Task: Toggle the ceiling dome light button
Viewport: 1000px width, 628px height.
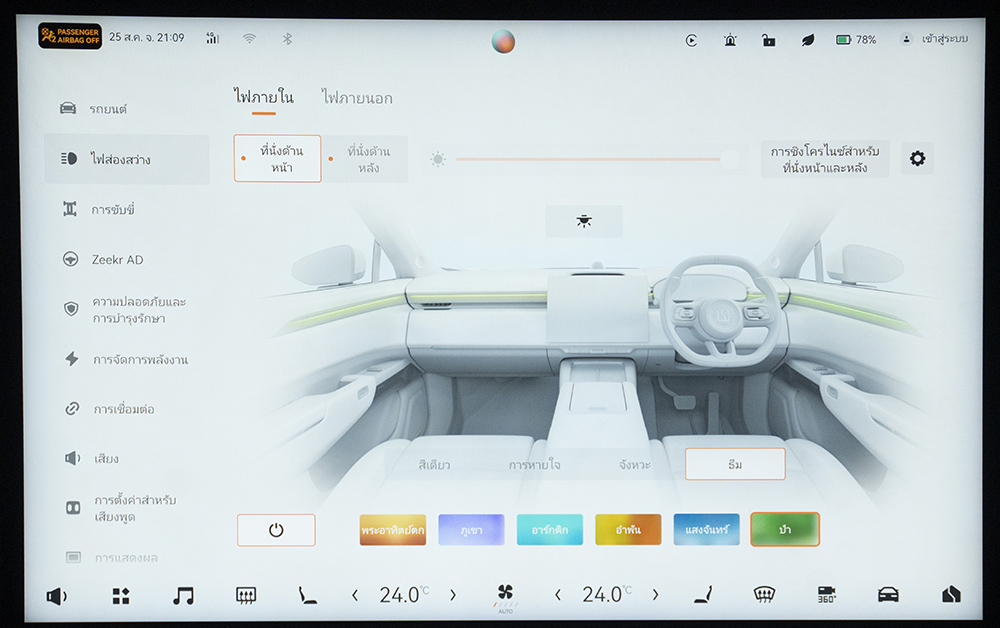Action: coord(584,221)
